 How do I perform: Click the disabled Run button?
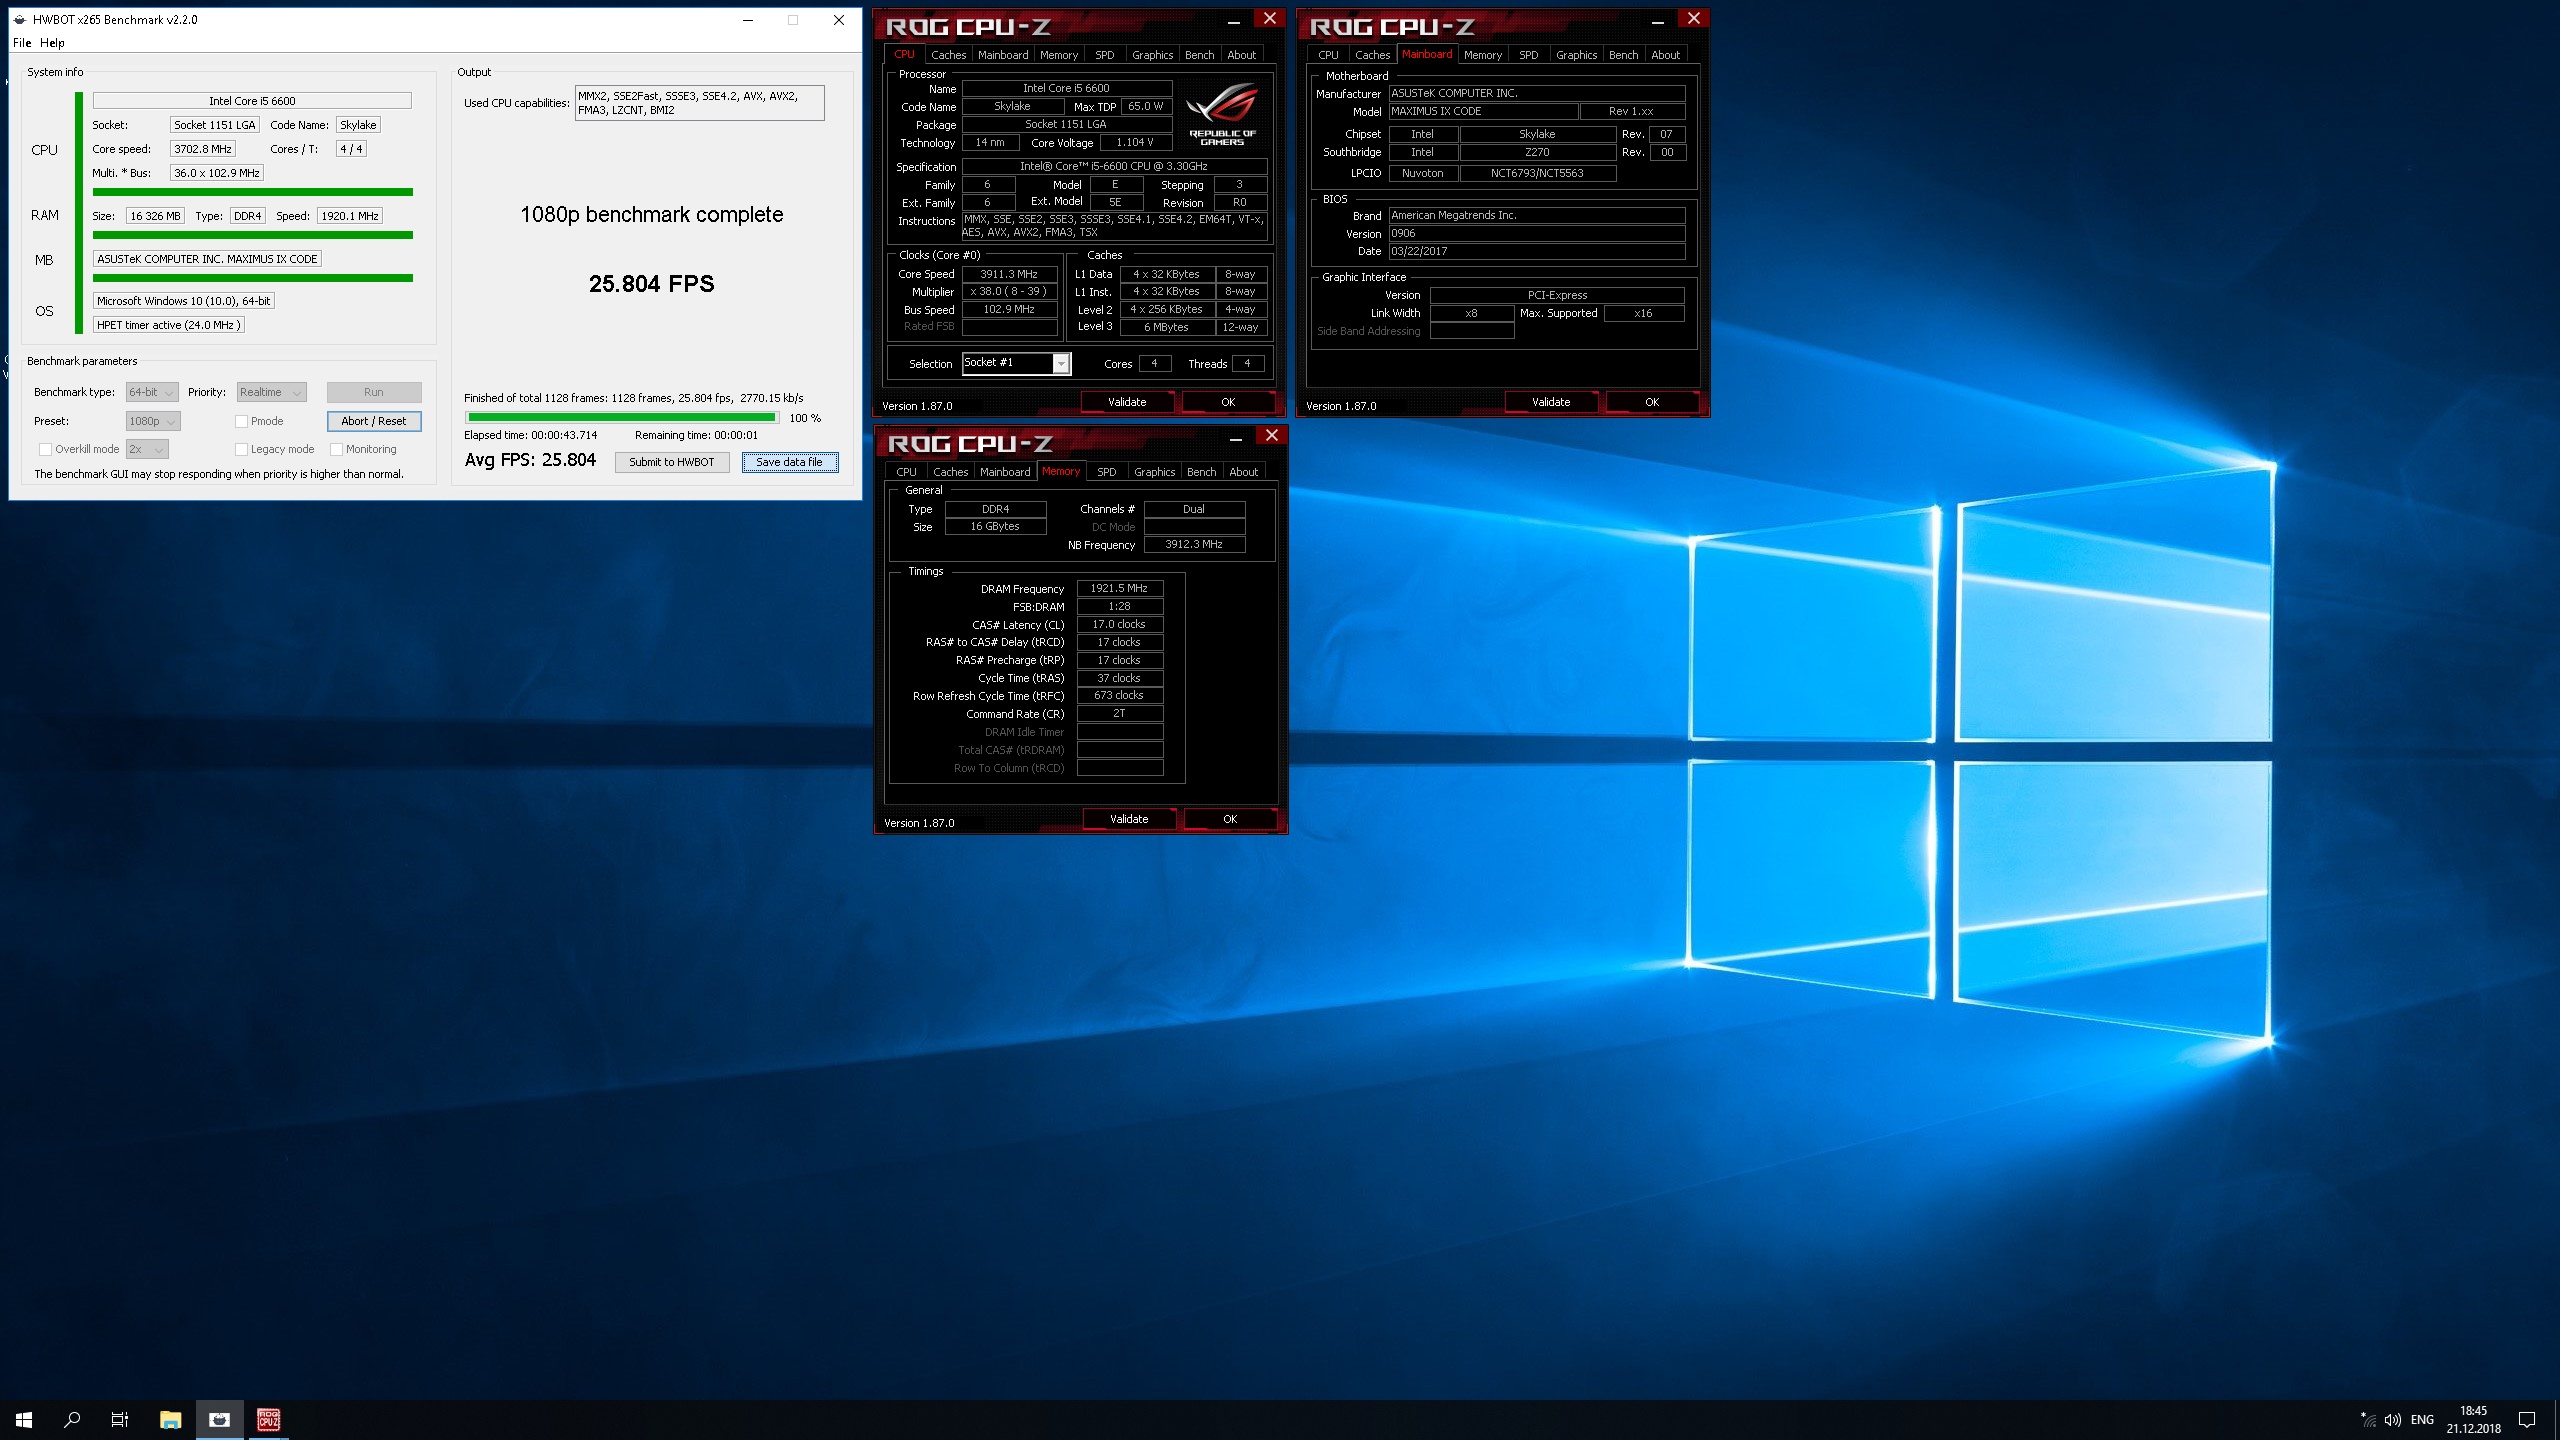374,392
